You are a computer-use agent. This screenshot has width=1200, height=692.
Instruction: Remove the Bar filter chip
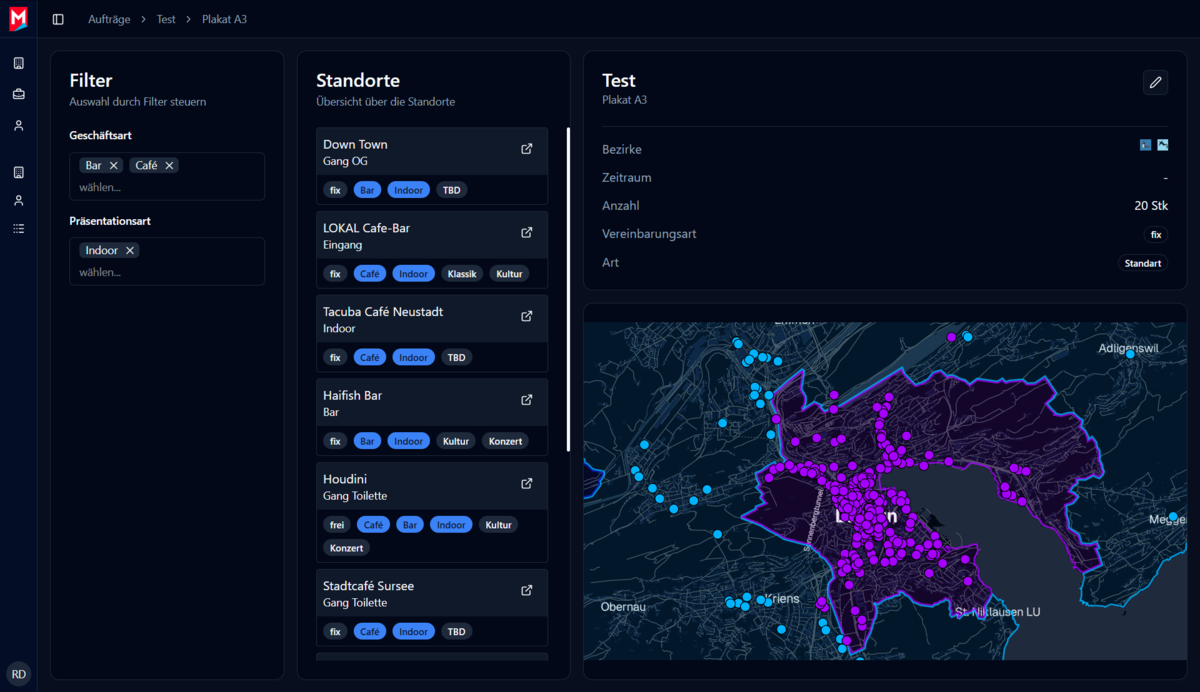pyautogui.click(x=114, y=166)
